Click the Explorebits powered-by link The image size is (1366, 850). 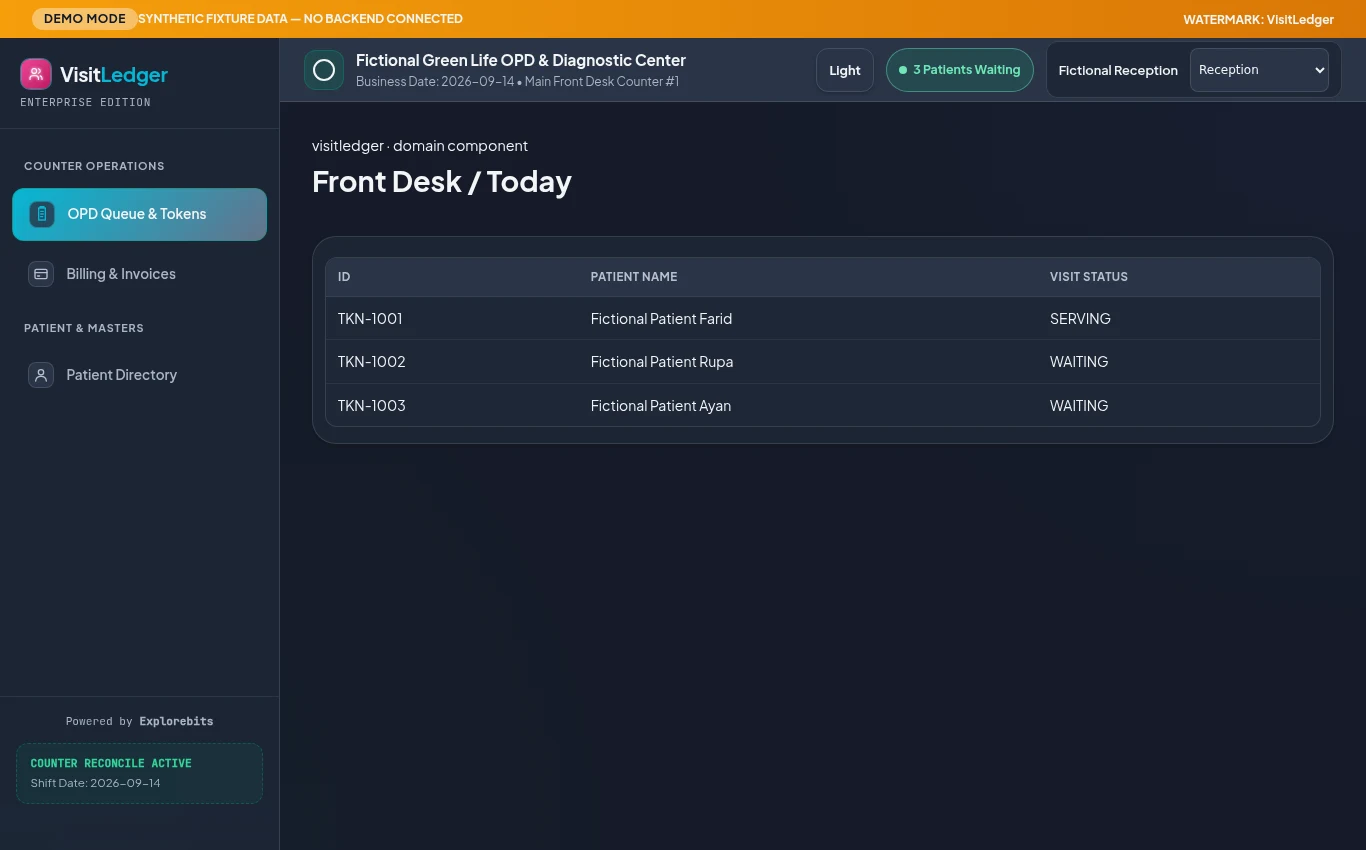tap(176, 721)
